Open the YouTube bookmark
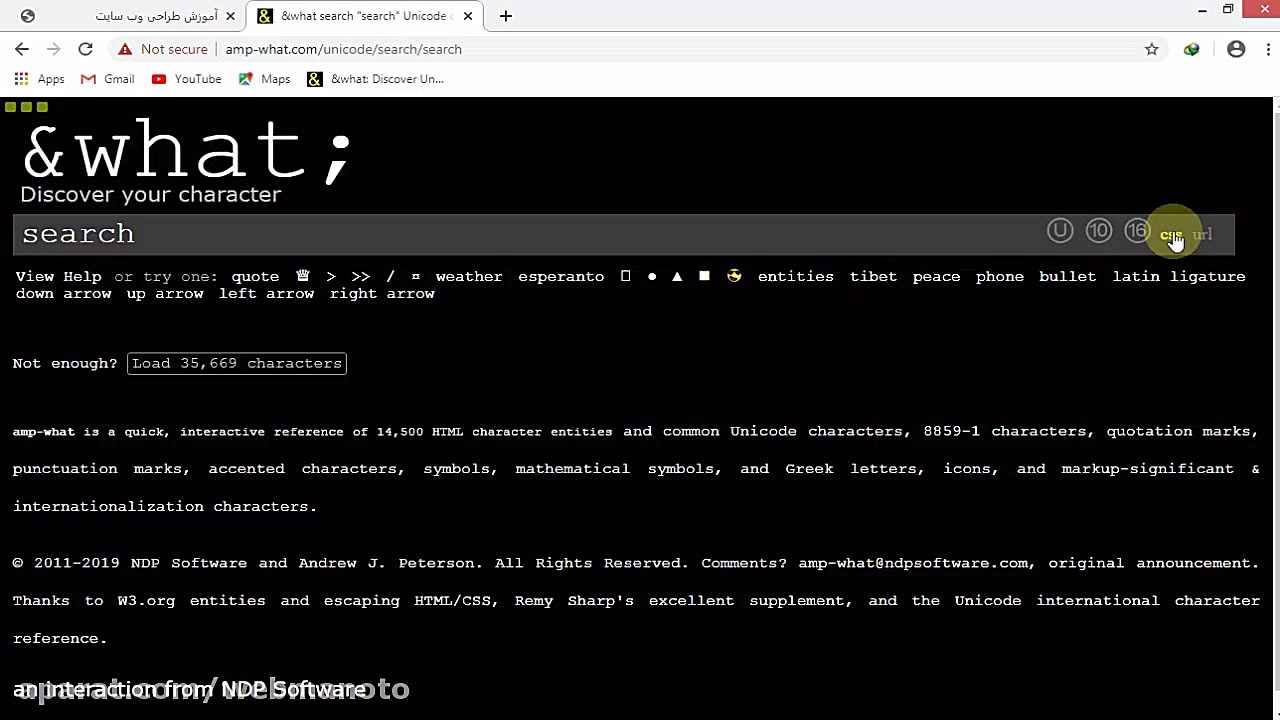The width and height of the screenshot is (1280, 720). [x=187, y=79]
